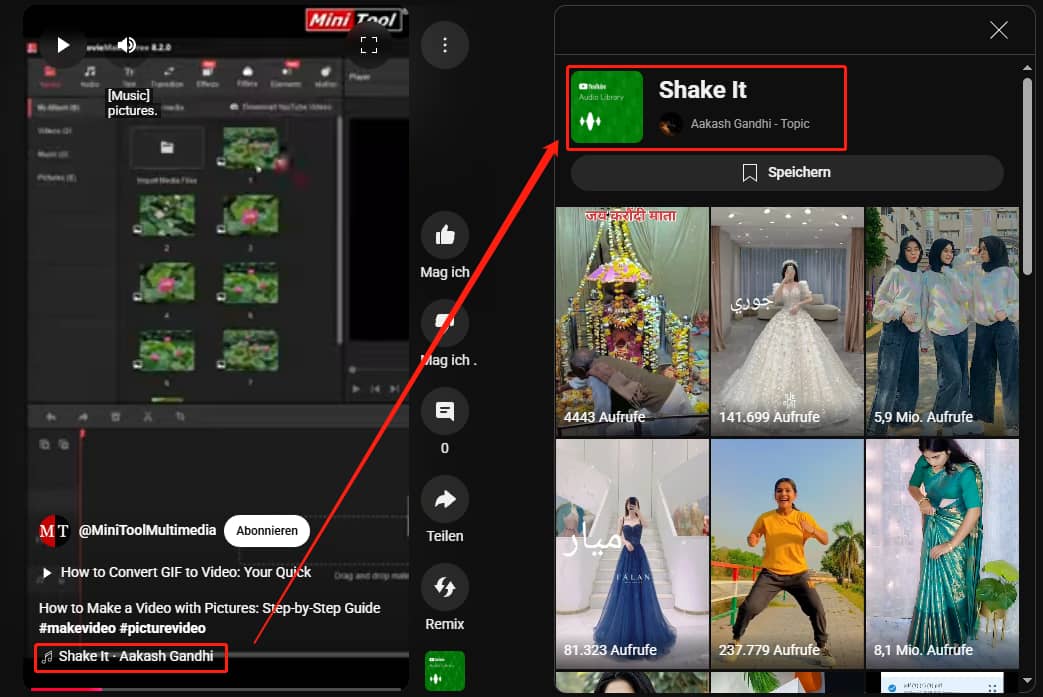Viewport: 1043px width, 697px height.
Task: Save the sound with Speichern
Action: tap(787, 173)
